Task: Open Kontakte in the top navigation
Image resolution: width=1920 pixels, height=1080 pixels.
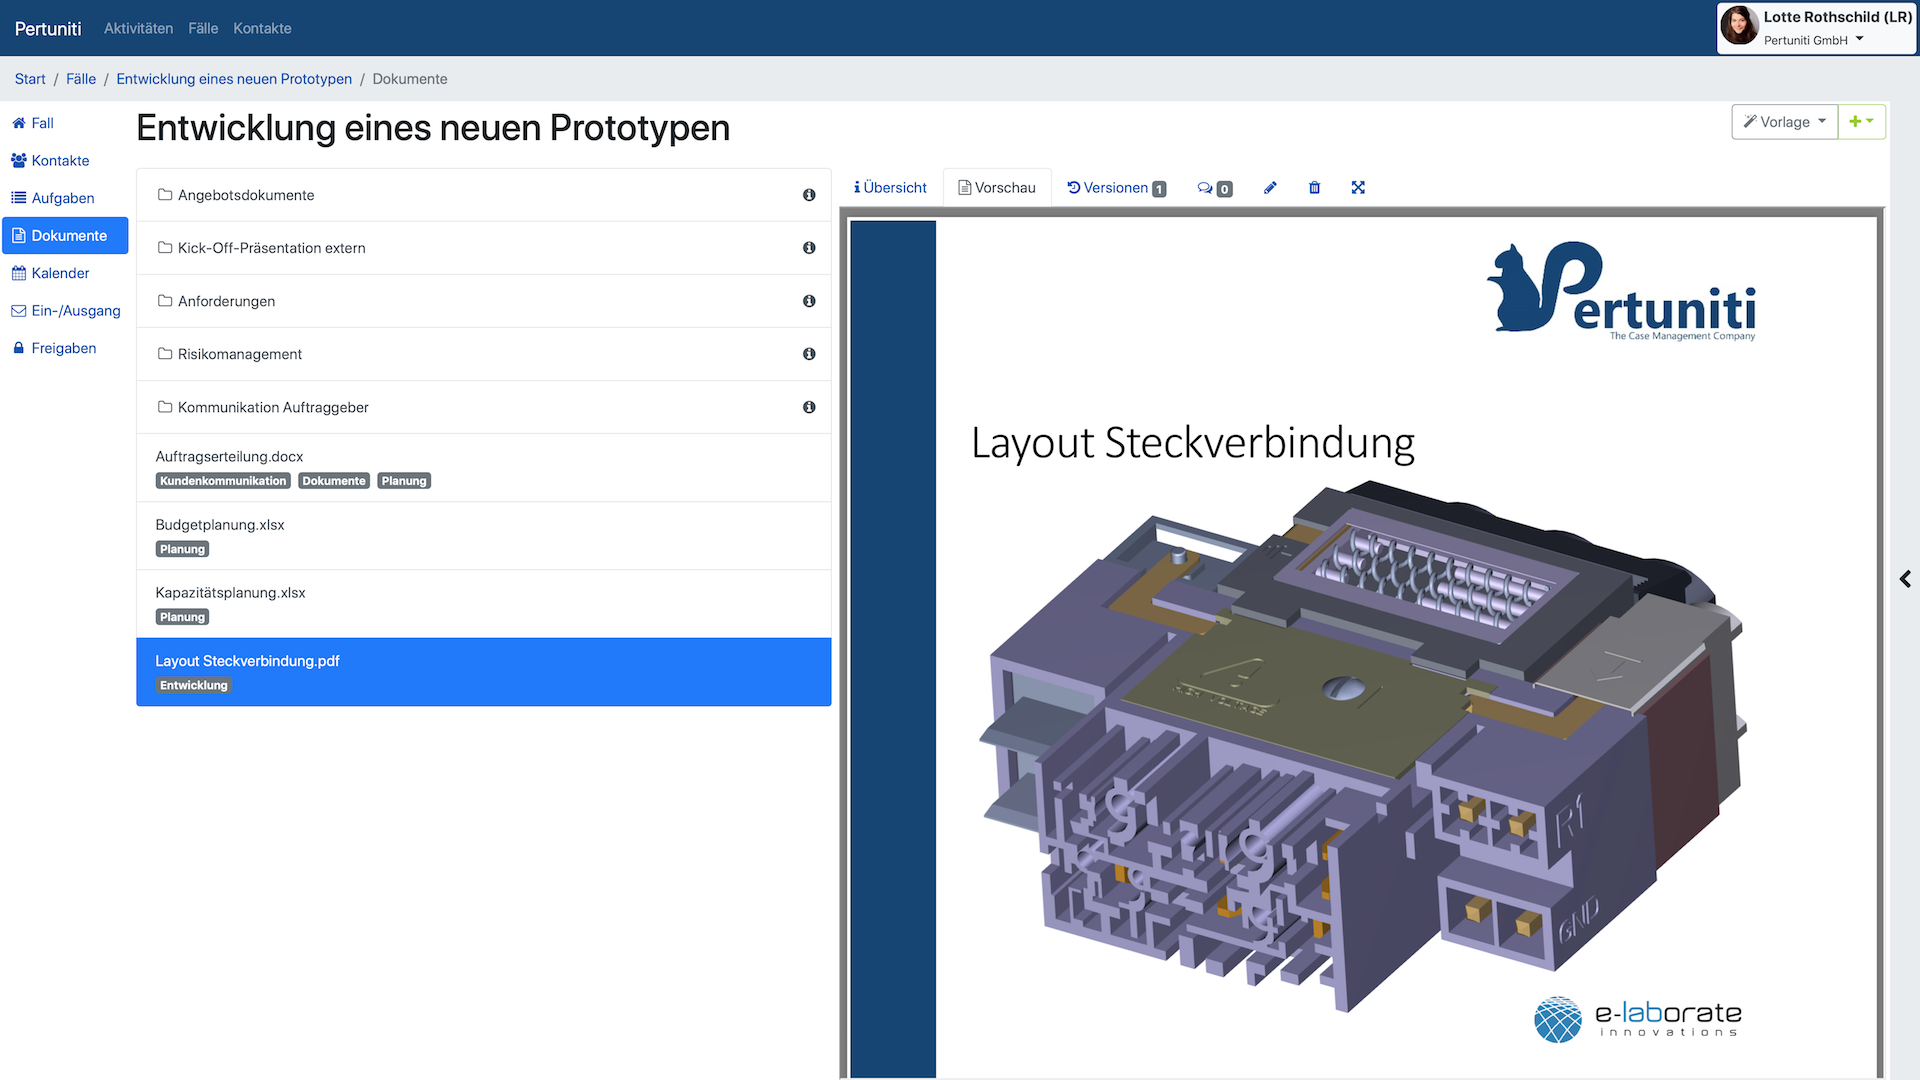Action: [x=262, y=28]
